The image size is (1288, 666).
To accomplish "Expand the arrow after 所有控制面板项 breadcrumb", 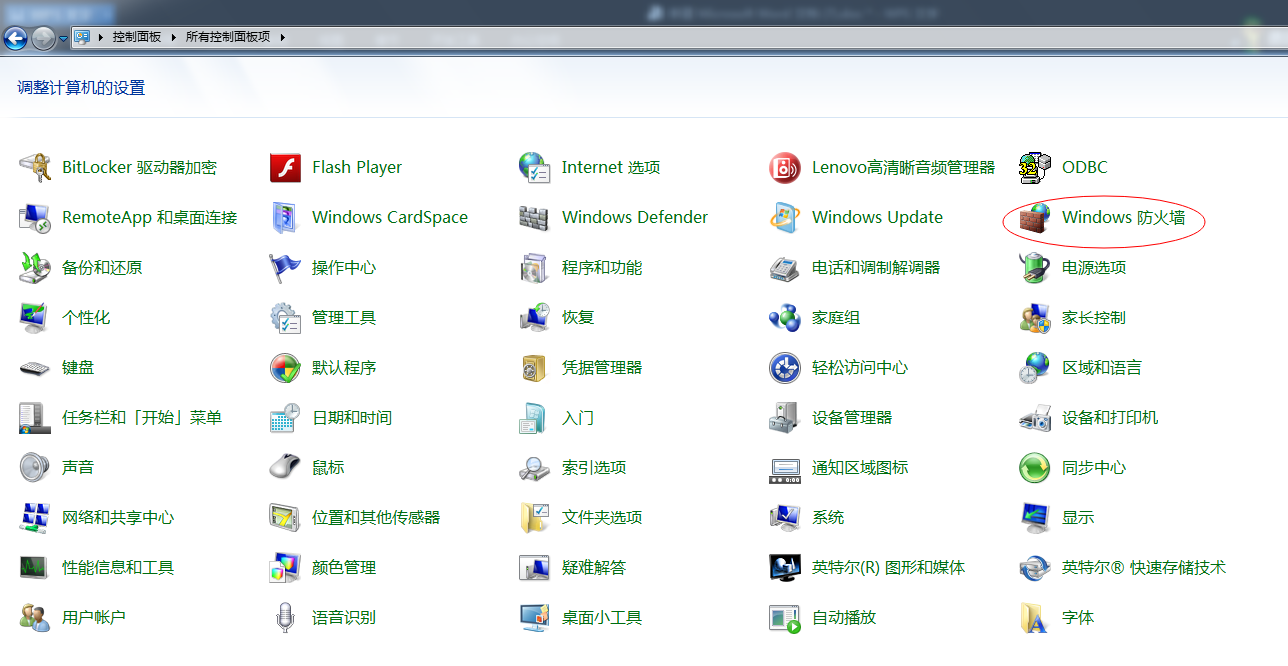I will (282, 37).
